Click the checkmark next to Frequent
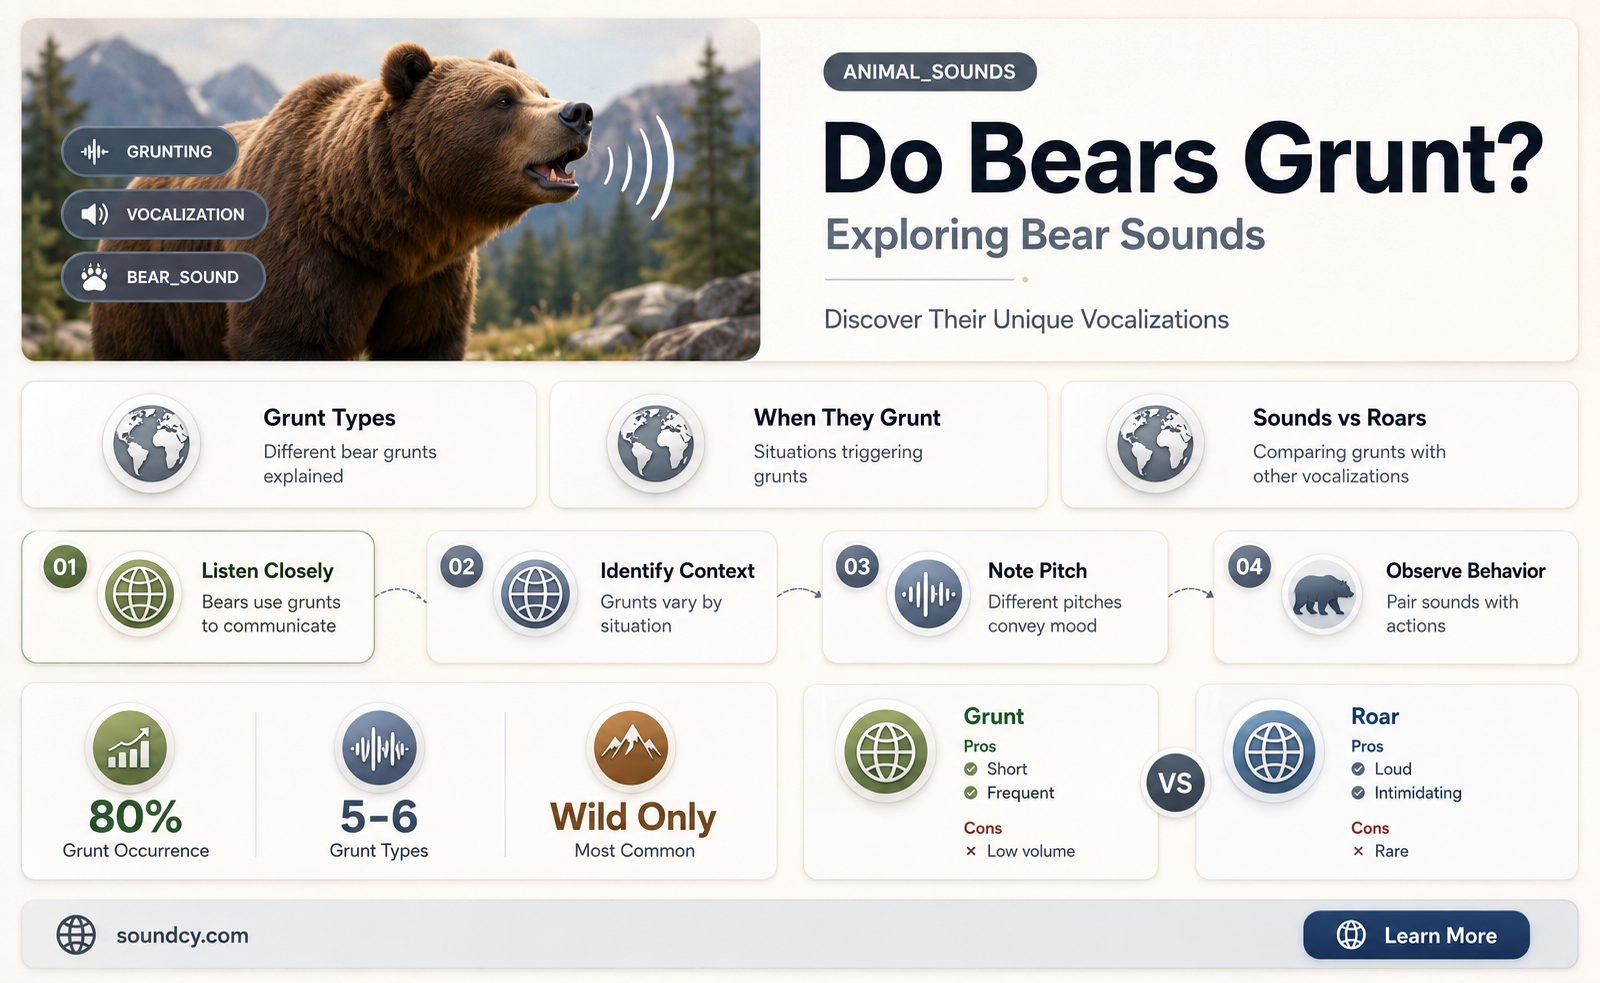Screen dimensions: 1600x983 coord(970,793)
